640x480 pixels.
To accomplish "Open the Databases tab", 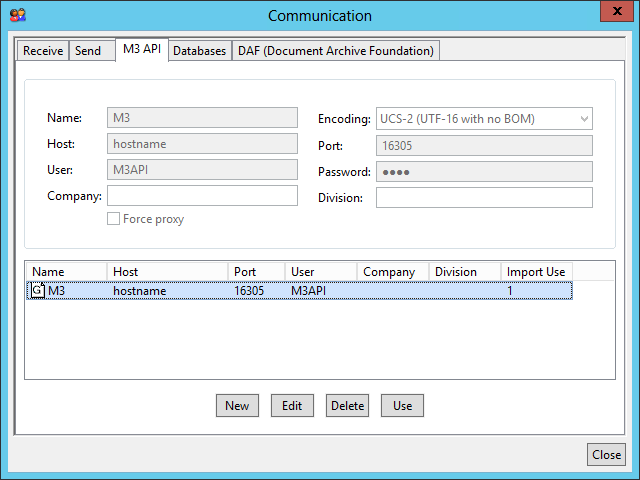I will coord(200,51).
